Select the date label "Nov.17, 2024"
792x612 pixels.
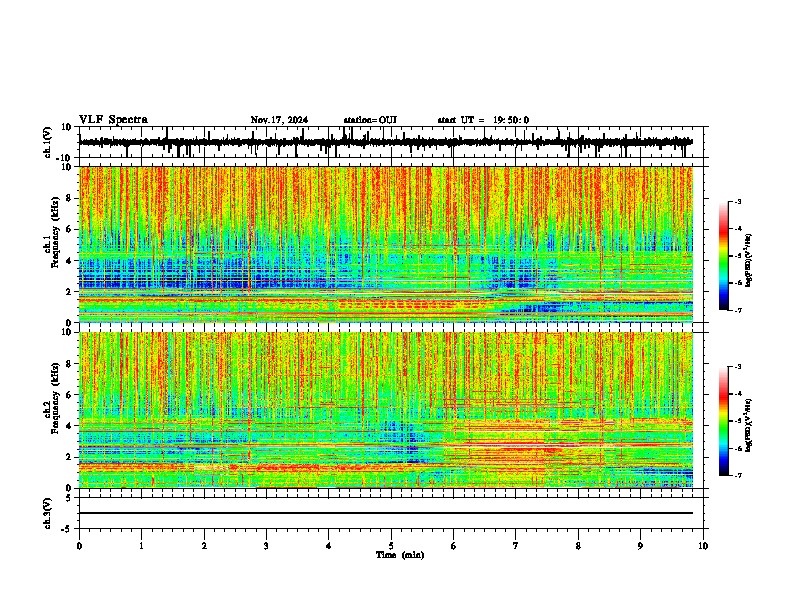coord(279,120)
